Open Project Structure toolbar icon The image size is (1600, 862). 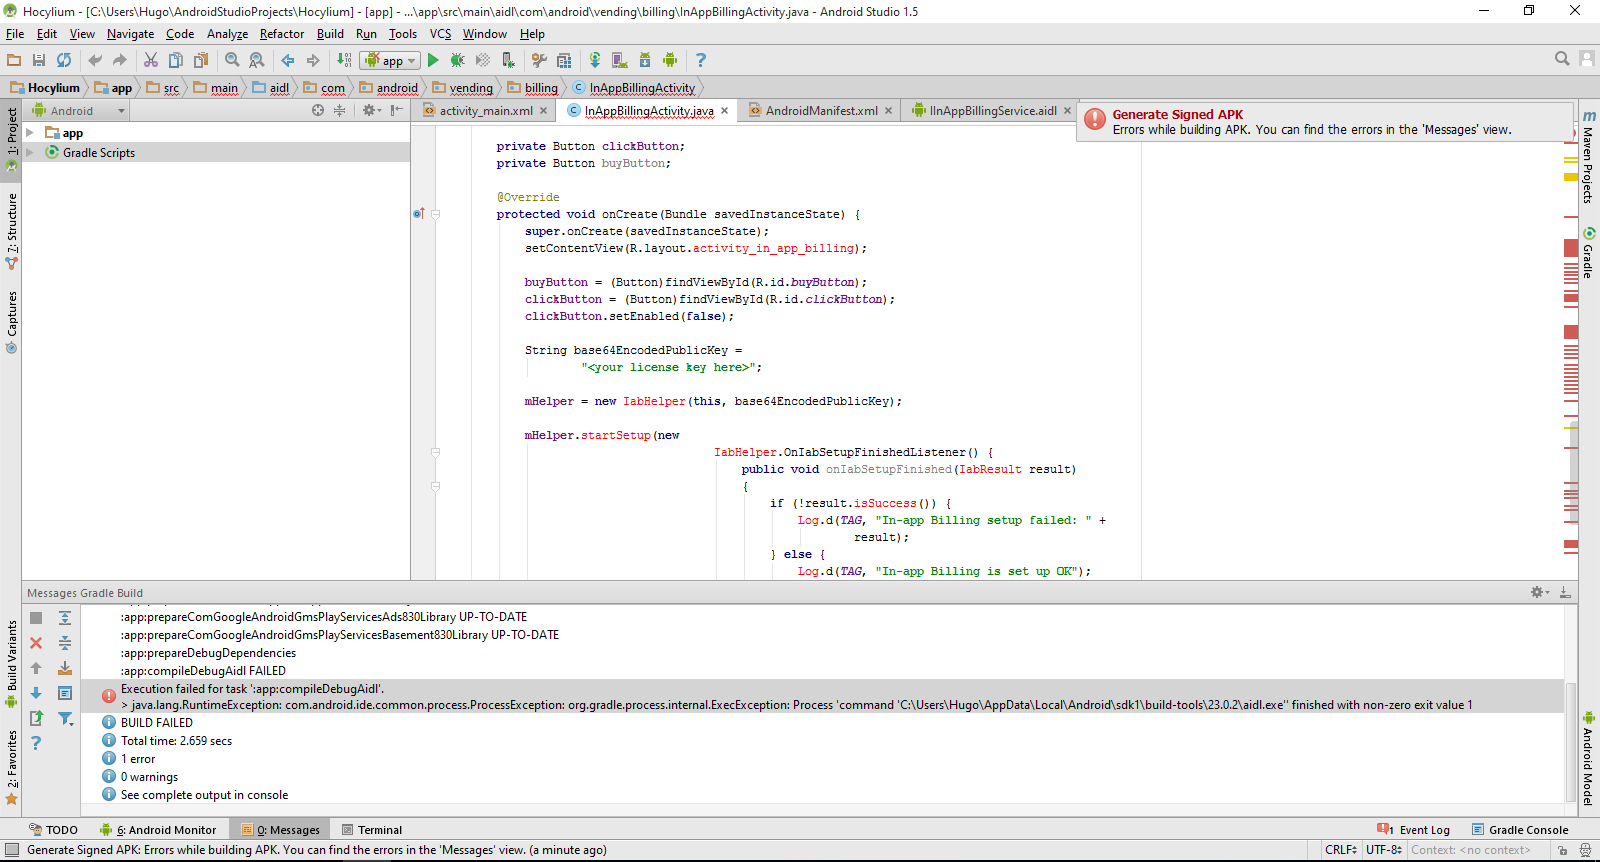(x=564, y=60)
